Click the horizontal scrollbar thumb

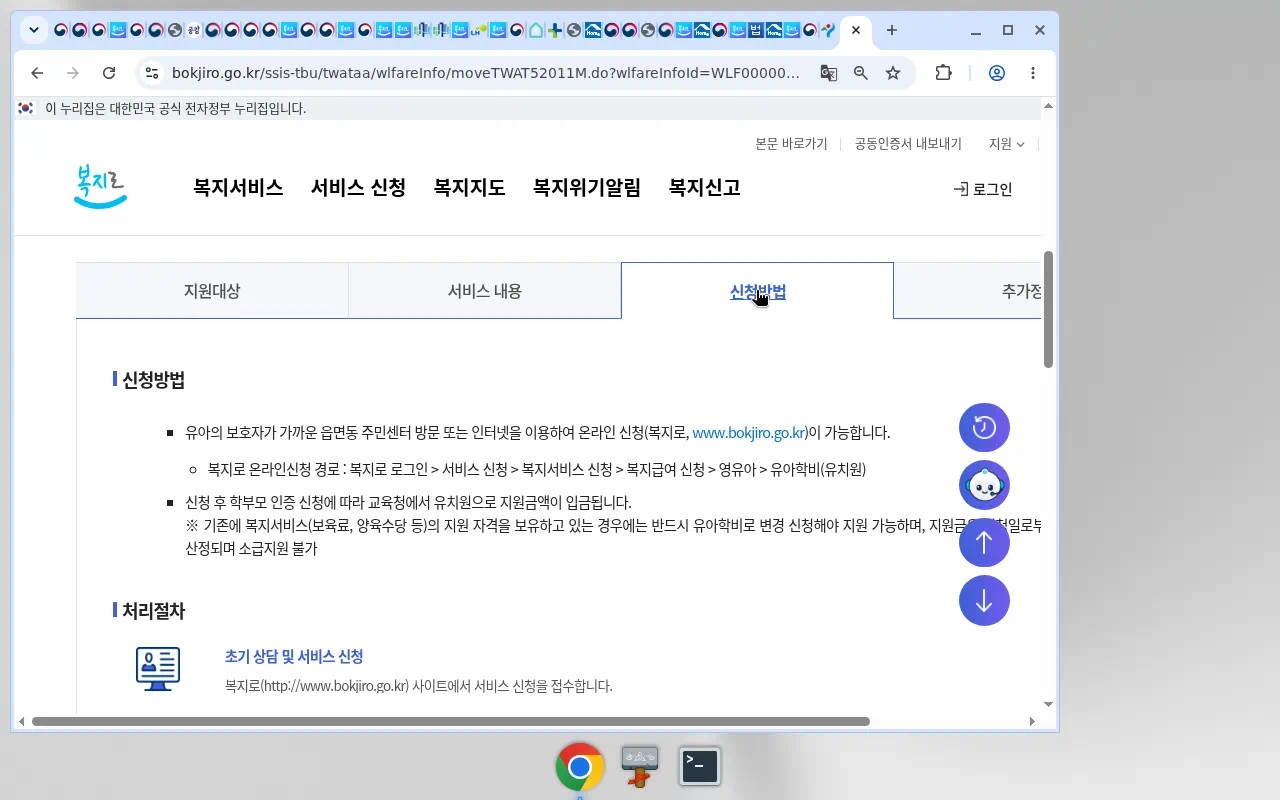click(x=451, y=721)
